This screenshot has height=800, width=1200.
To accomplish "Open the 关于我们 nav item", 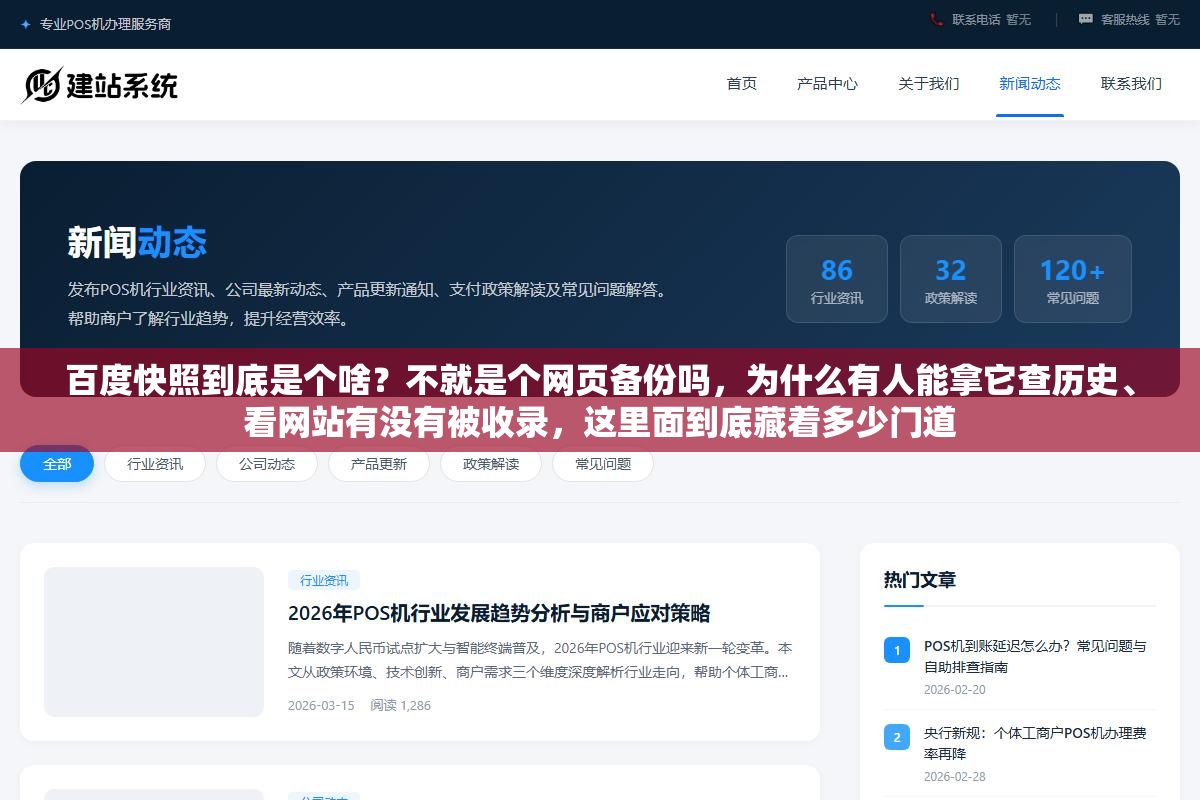I will (x=928, y=84).
